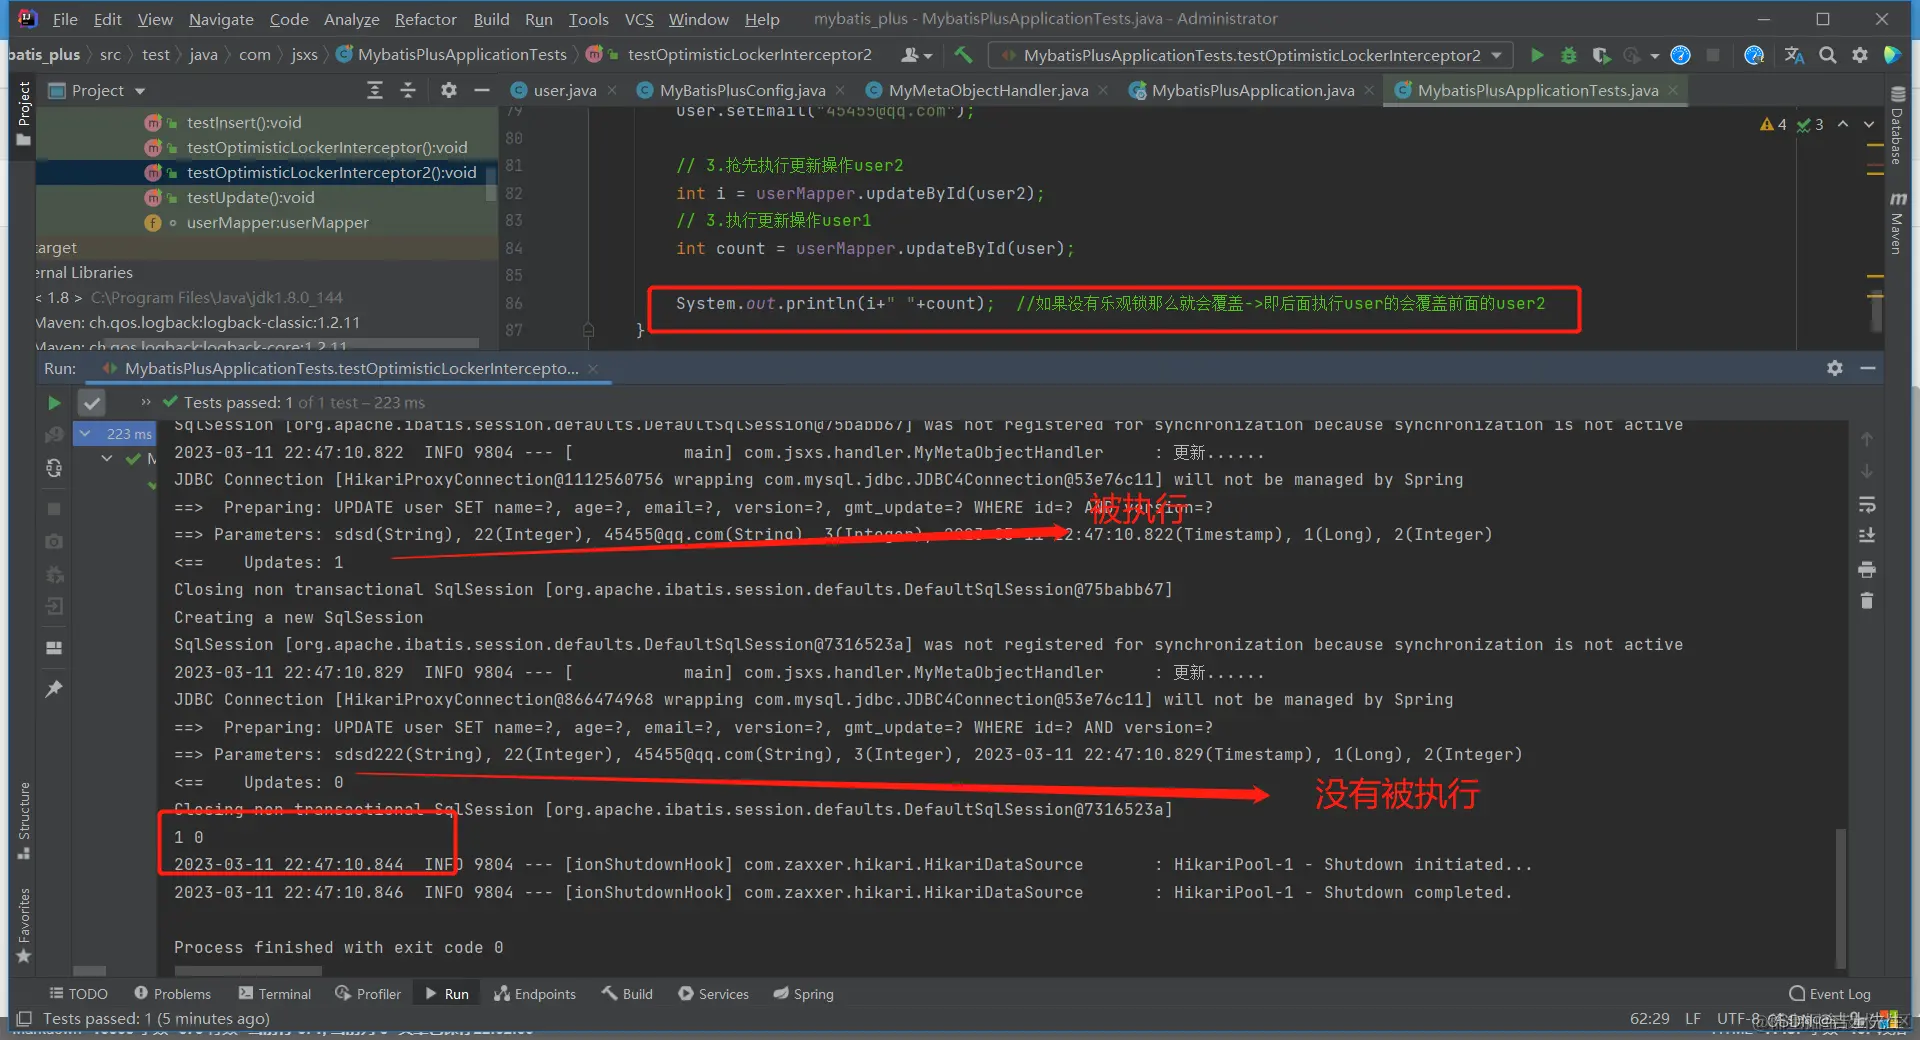Click the user account icon in the toolbar
The width and height of the screenshot is (1920, 1040).
coord(916,55)
